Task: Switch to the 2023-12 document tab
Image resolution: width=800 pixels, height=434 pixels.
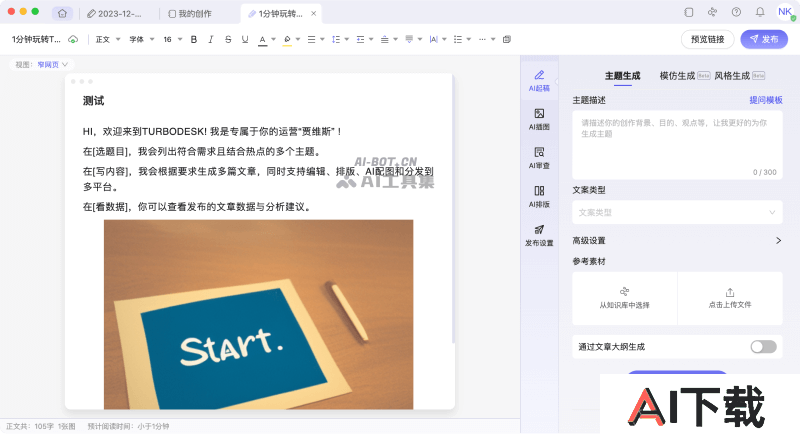Action: [x=115, y=14]
